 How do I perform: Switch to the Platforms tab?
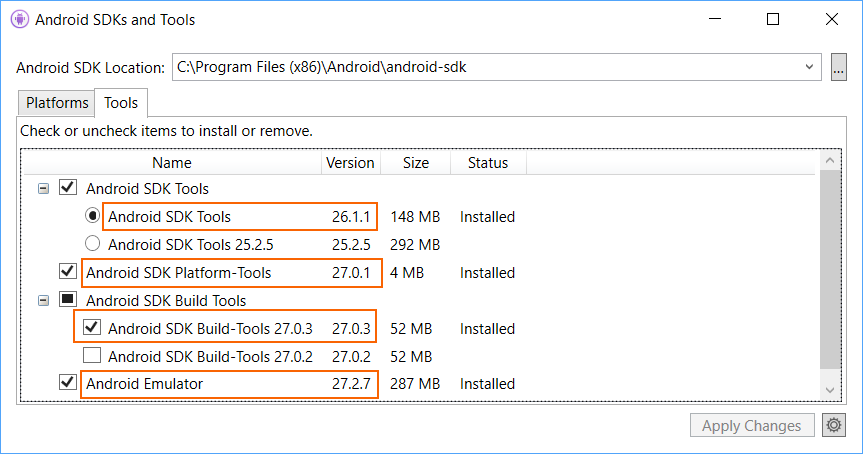click(57, 103)
